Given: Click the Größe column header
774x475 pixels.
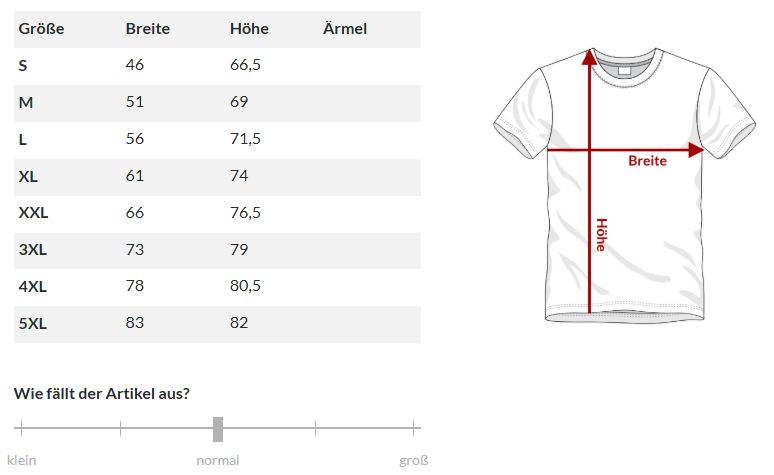Looking at the screenshot, I should (41, 29).
